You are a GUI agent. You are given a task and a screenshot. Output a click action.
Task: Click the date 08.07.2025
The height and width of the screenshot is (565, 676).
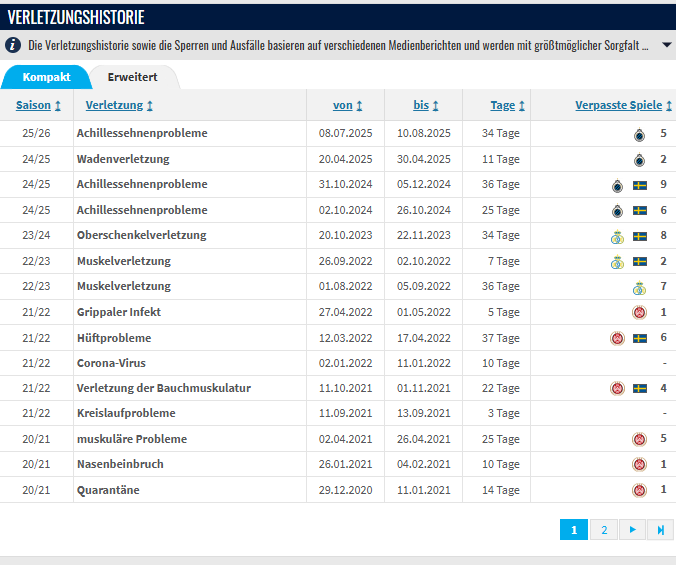345,133
